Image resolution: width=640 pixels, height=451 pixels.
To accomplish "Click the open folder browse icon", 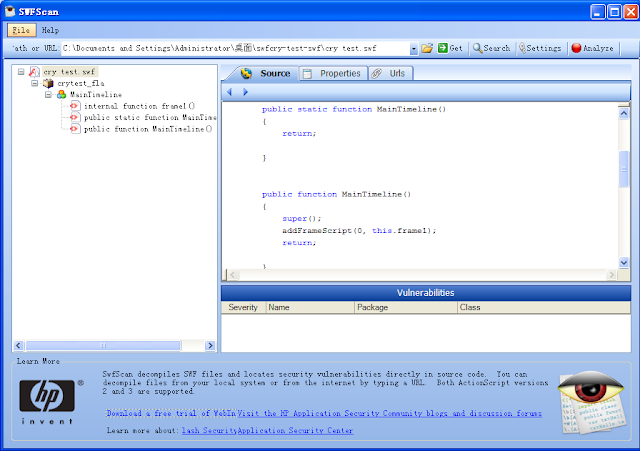I will (427, 48).
